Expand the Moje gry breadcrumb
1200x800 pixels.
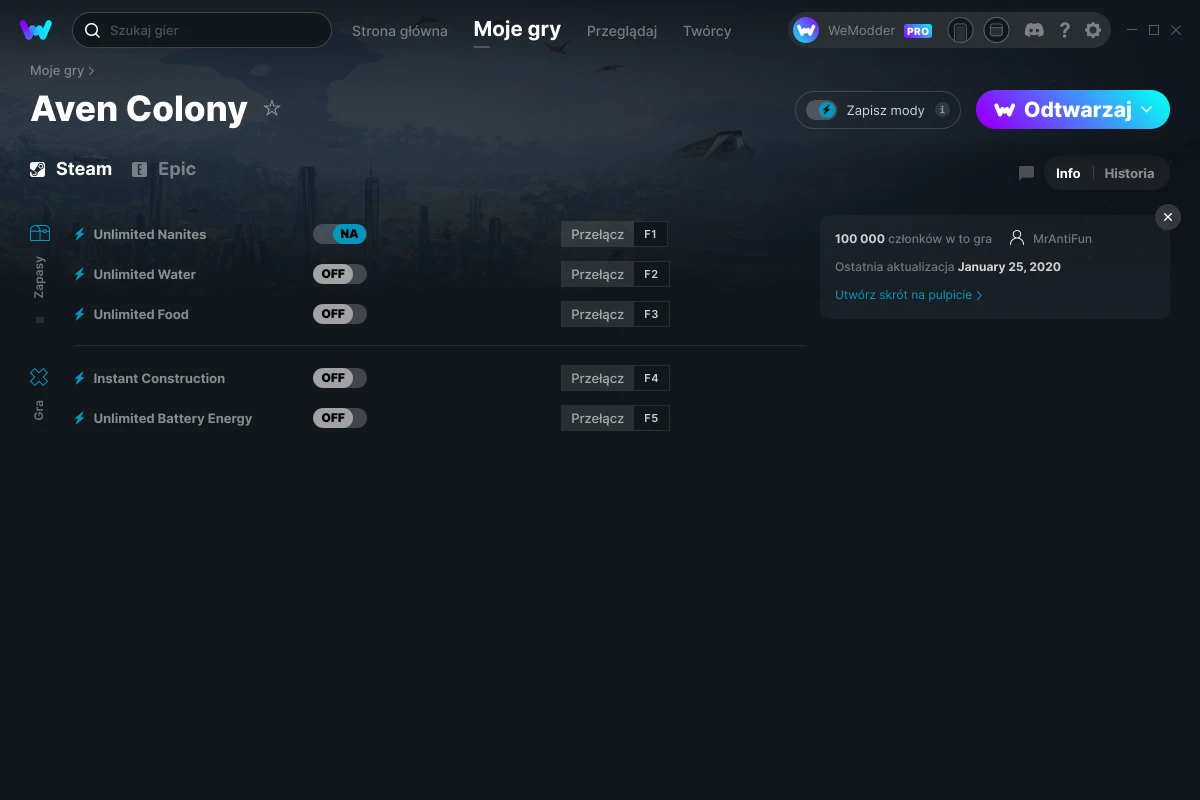click(x=62, y=71)
